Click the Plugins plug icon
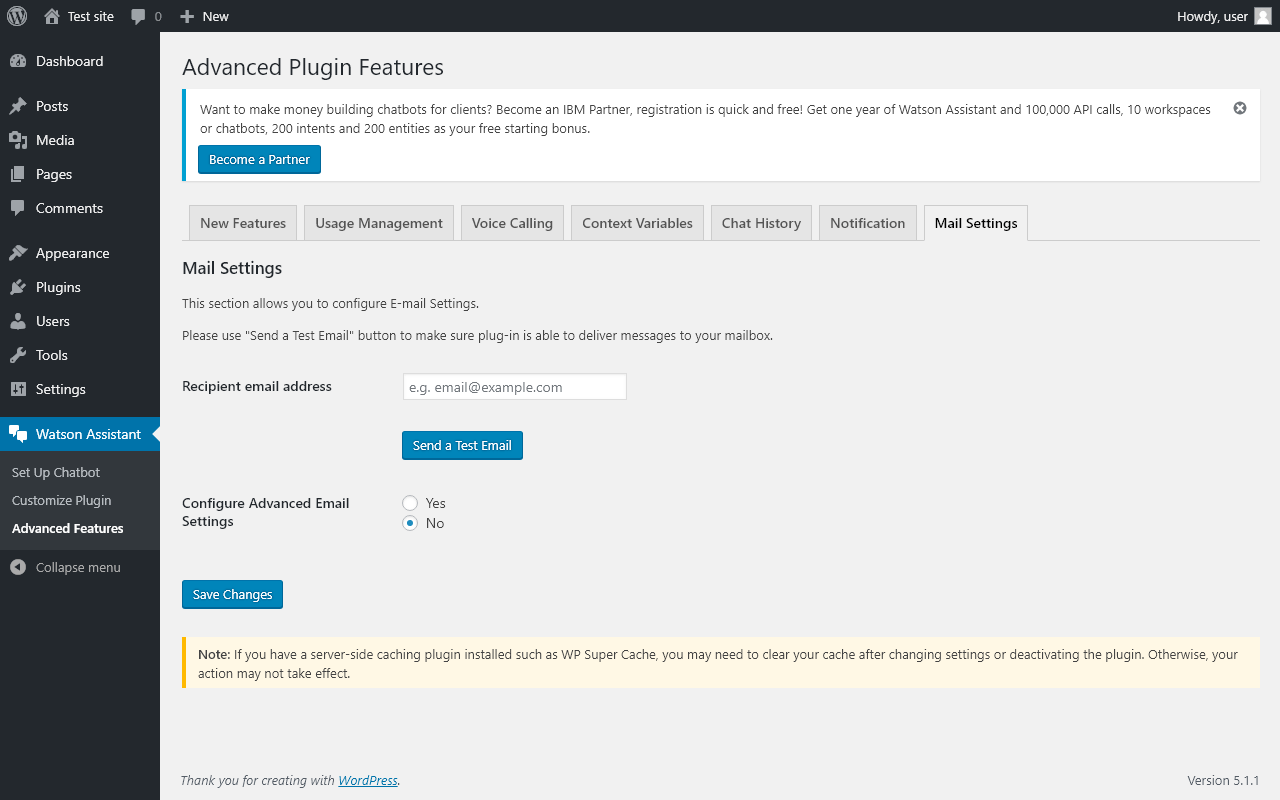1280x800 pixels. (18, 287)
